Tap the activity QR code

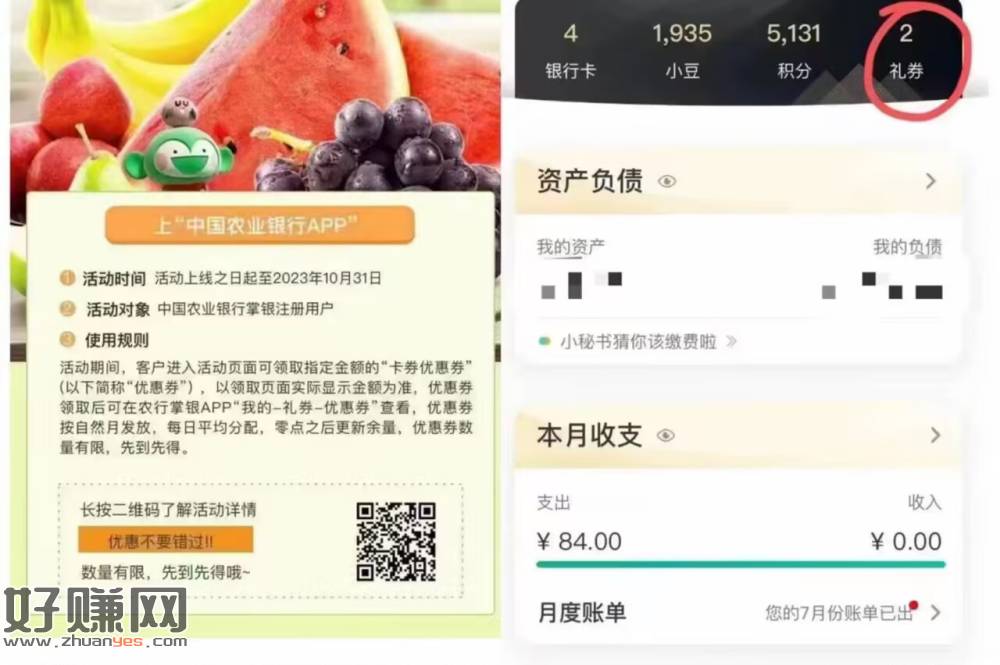point(396,541)
